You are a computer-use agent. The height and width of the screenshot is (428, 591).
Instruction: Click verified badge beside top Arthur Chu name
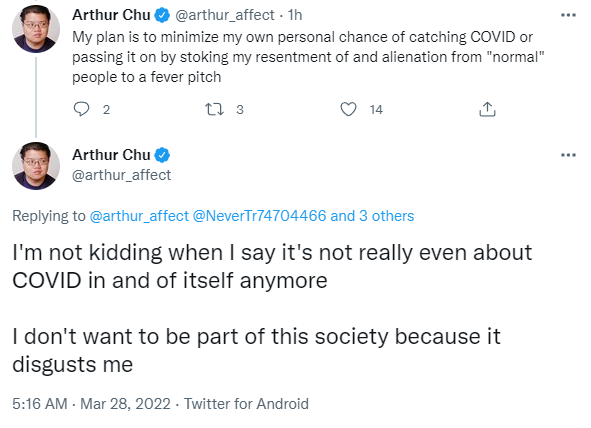pyautogui.click(x=162, y=15)
